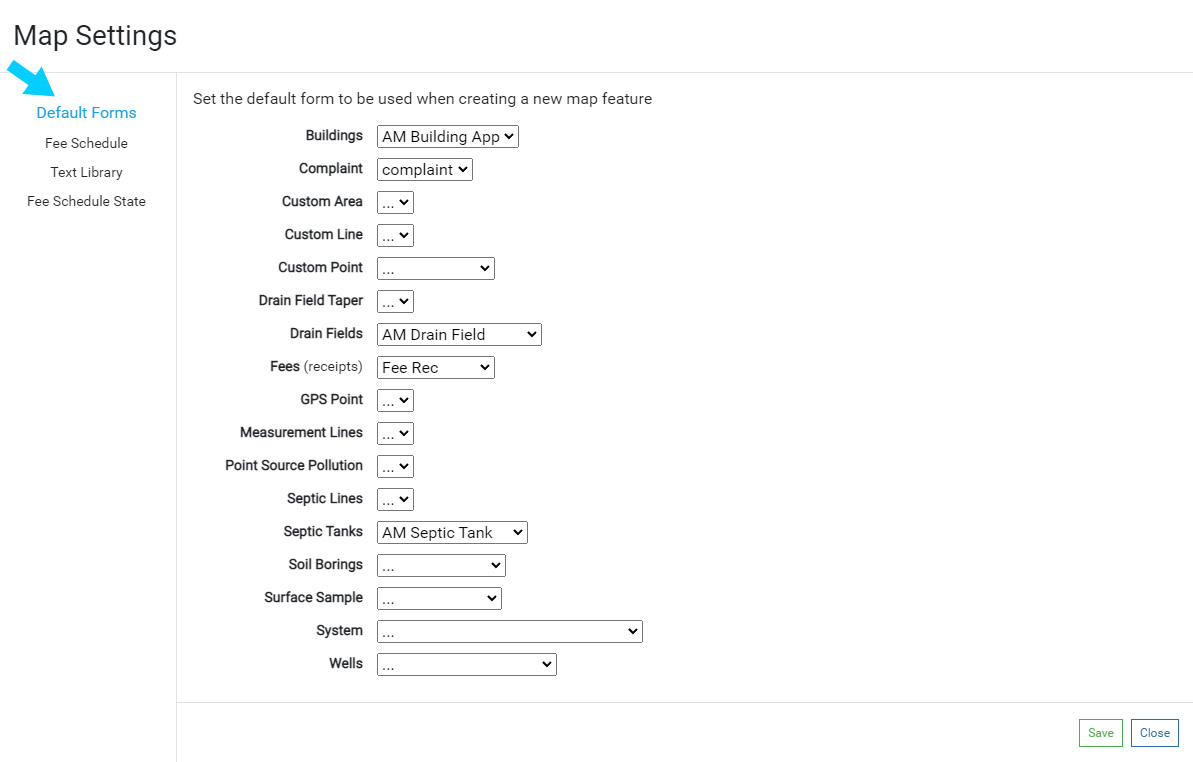This screenshot has height=762, width=1193.
Task: Open the Drain Fields form dropdown
Action: coord(459,335)
